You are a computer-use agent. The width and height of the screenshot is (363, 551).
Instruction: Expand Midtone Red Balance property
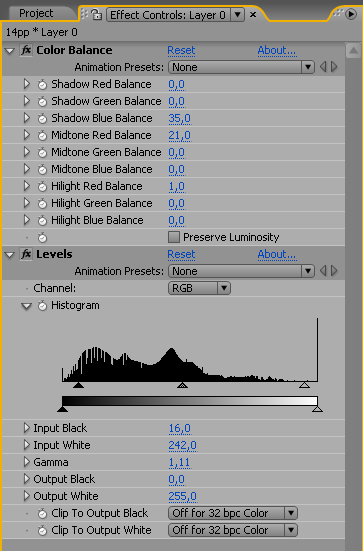pos(27,135)
